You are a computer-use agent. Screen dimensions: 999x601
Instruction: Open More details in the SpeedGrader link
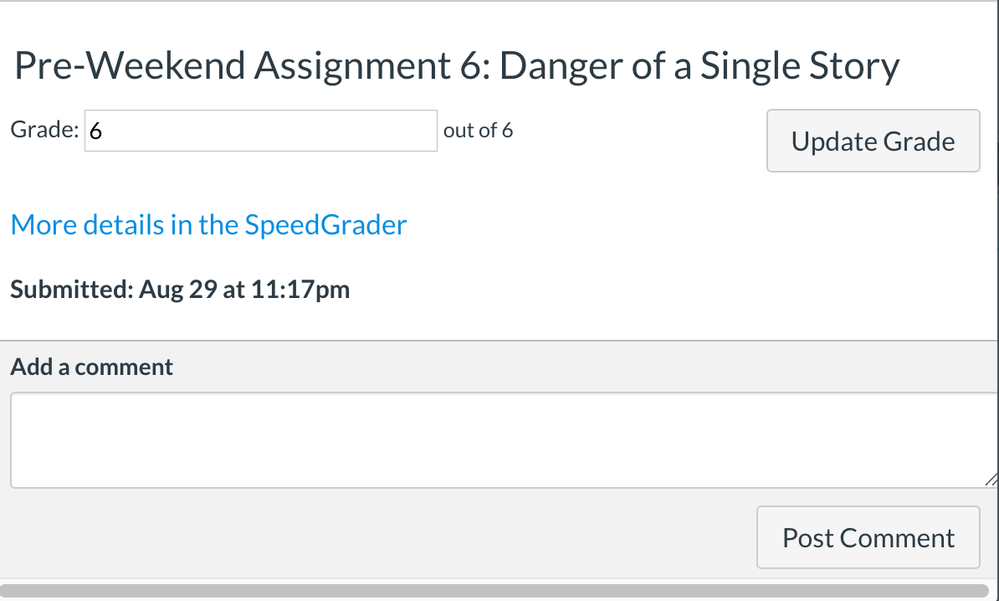[x=208, y=224]
